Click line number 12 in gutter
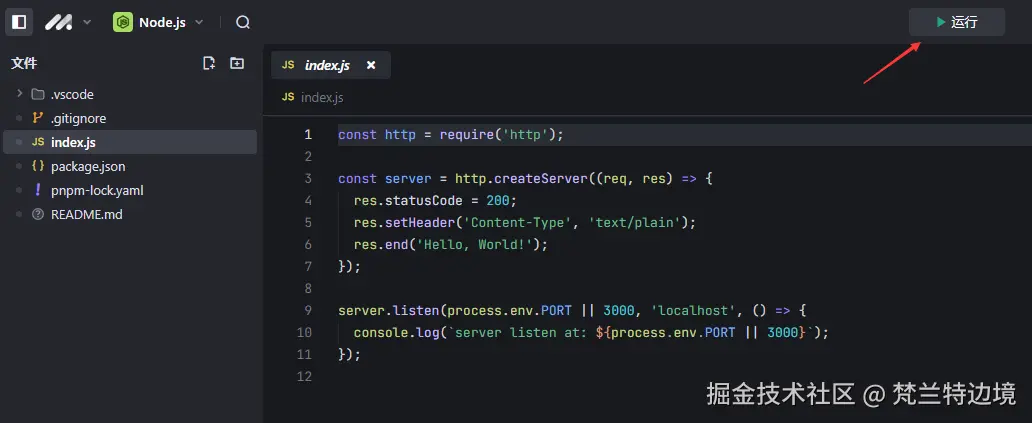 pyautogui.click(x=303, y=376)
